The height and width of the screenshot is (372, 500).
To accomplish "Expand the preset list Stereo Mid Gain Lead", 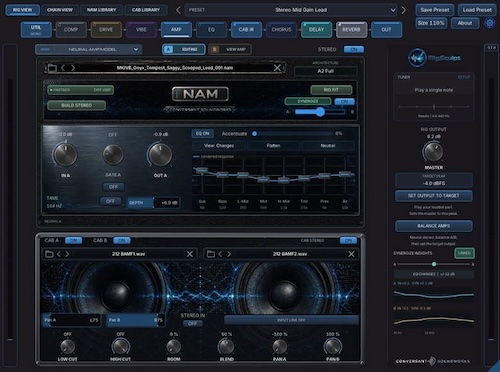I will tap(291, 10).
